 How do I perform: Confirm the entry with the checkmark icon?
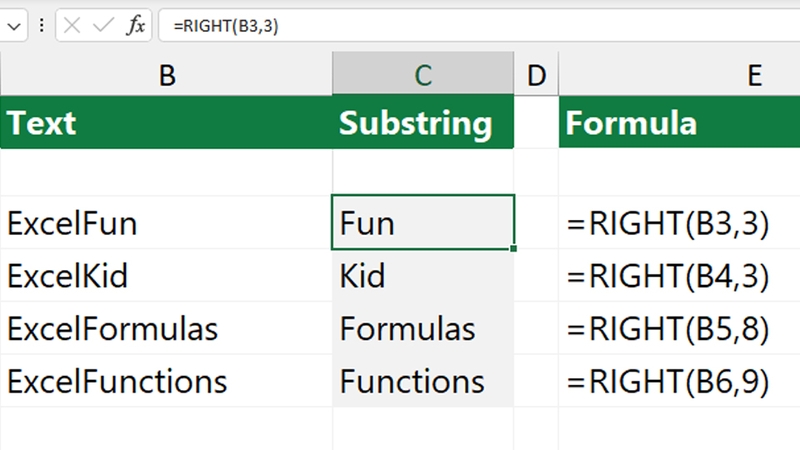pyautogui.click(x=104, y=25)
